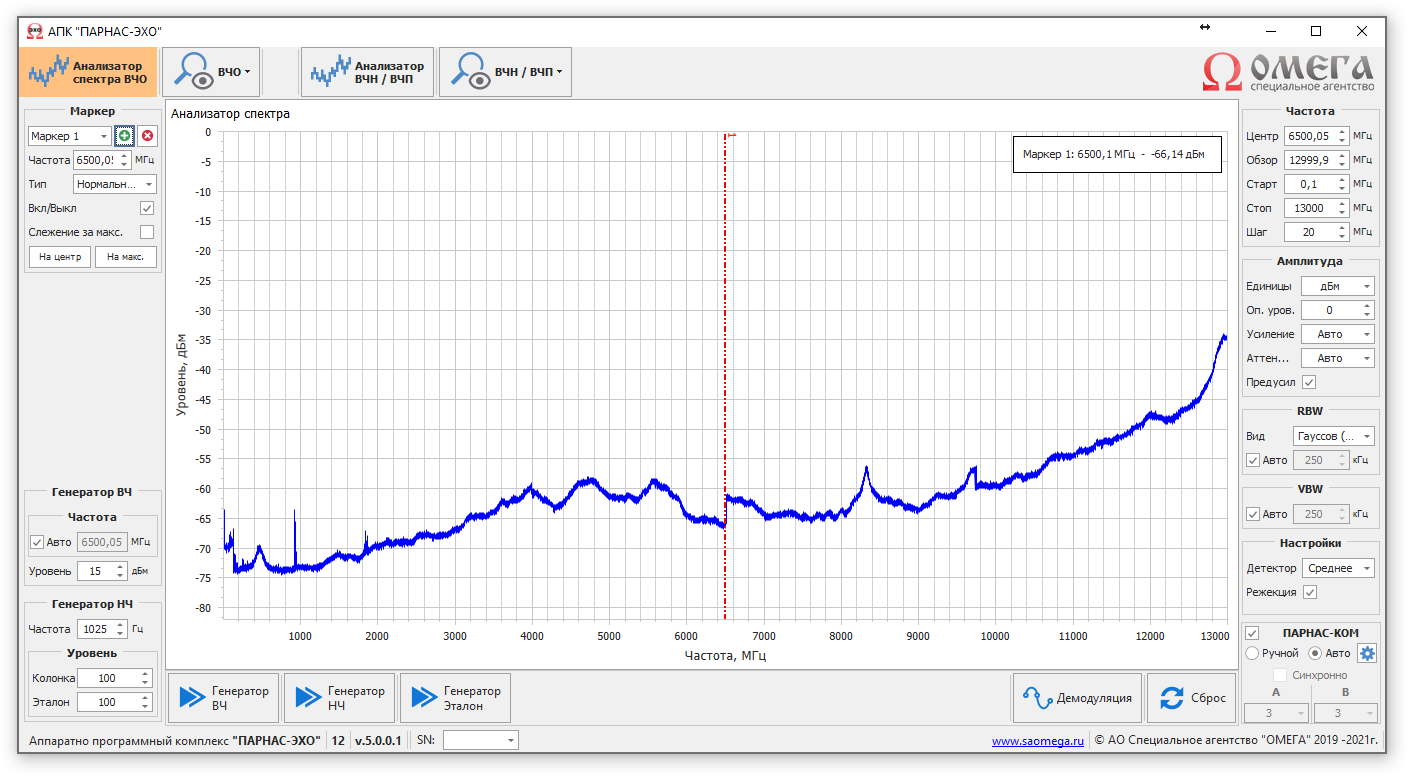
Task: Open Маркер 1 selection dropdown
Action: point(70,136)
